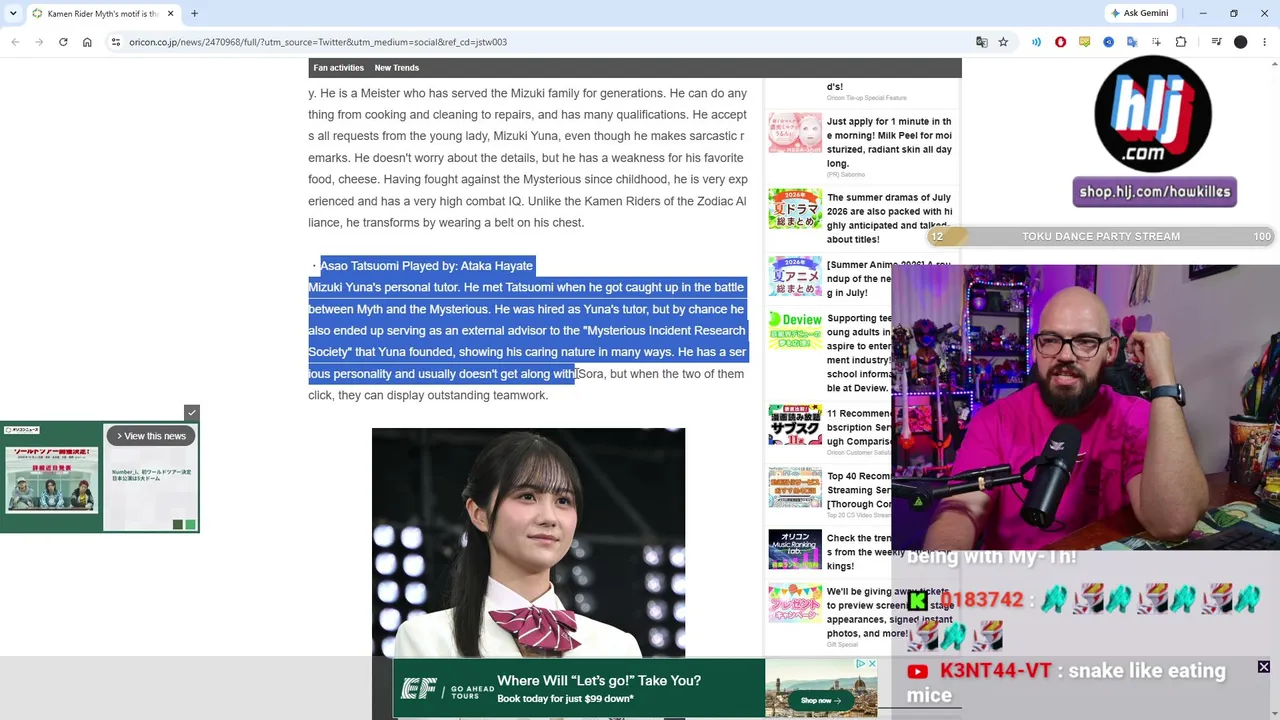This screenshot has height=720, width=1280.
Task: Close the EF Go Ahead Tours ad
Action: click(872, 664)
